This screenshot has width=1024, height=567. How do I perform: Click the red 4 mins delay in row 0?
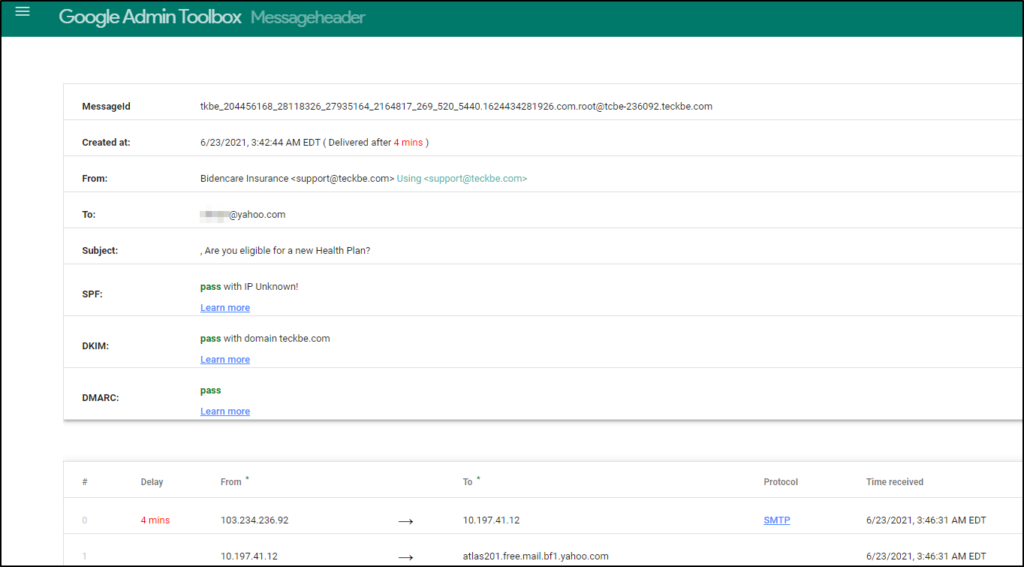pos(155,520)
